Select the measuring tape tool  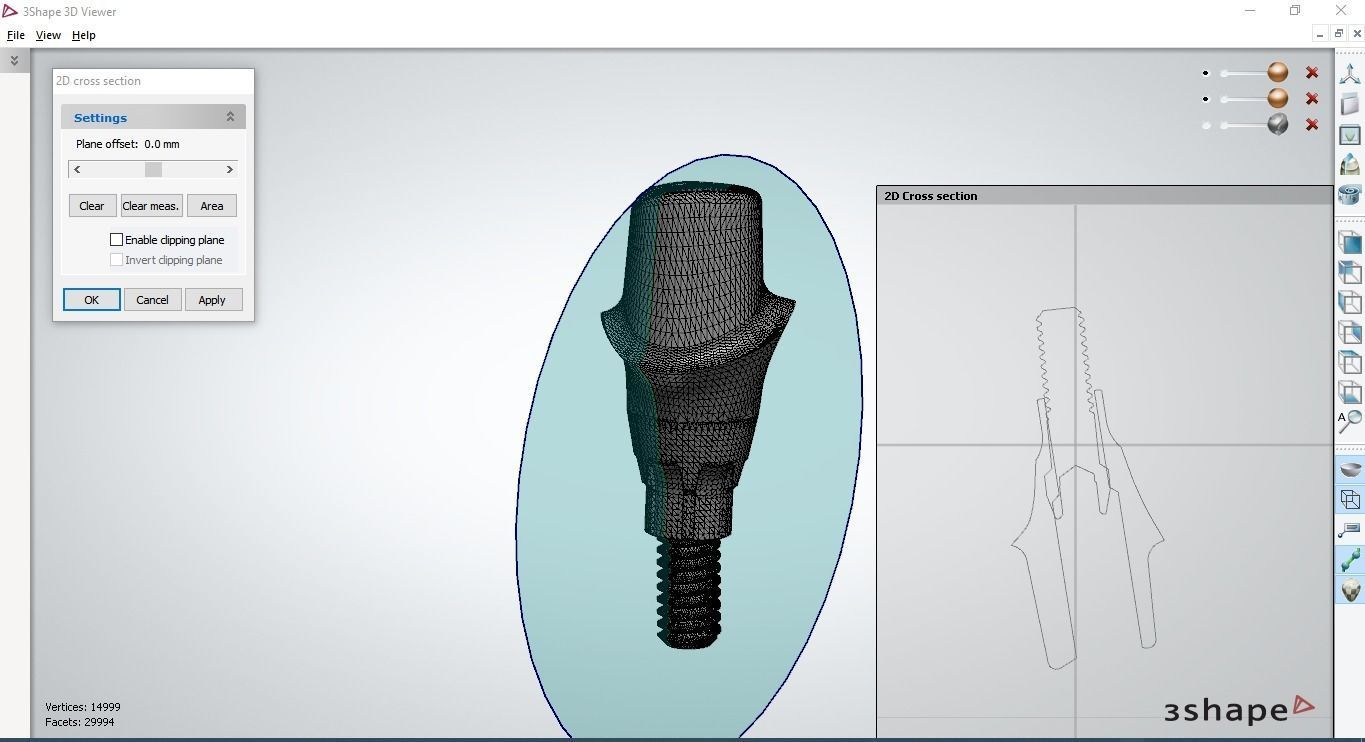pos(1350,194)
